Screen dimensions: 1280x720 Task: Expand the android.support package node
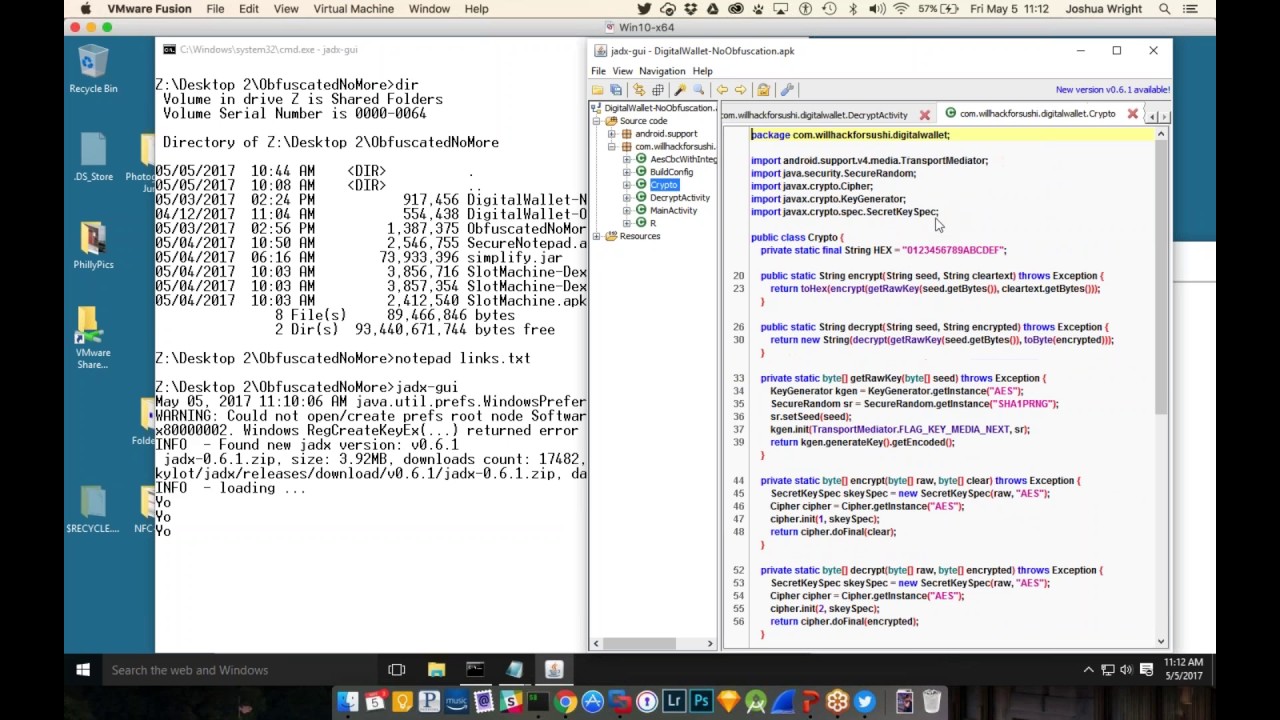(612, 134)
